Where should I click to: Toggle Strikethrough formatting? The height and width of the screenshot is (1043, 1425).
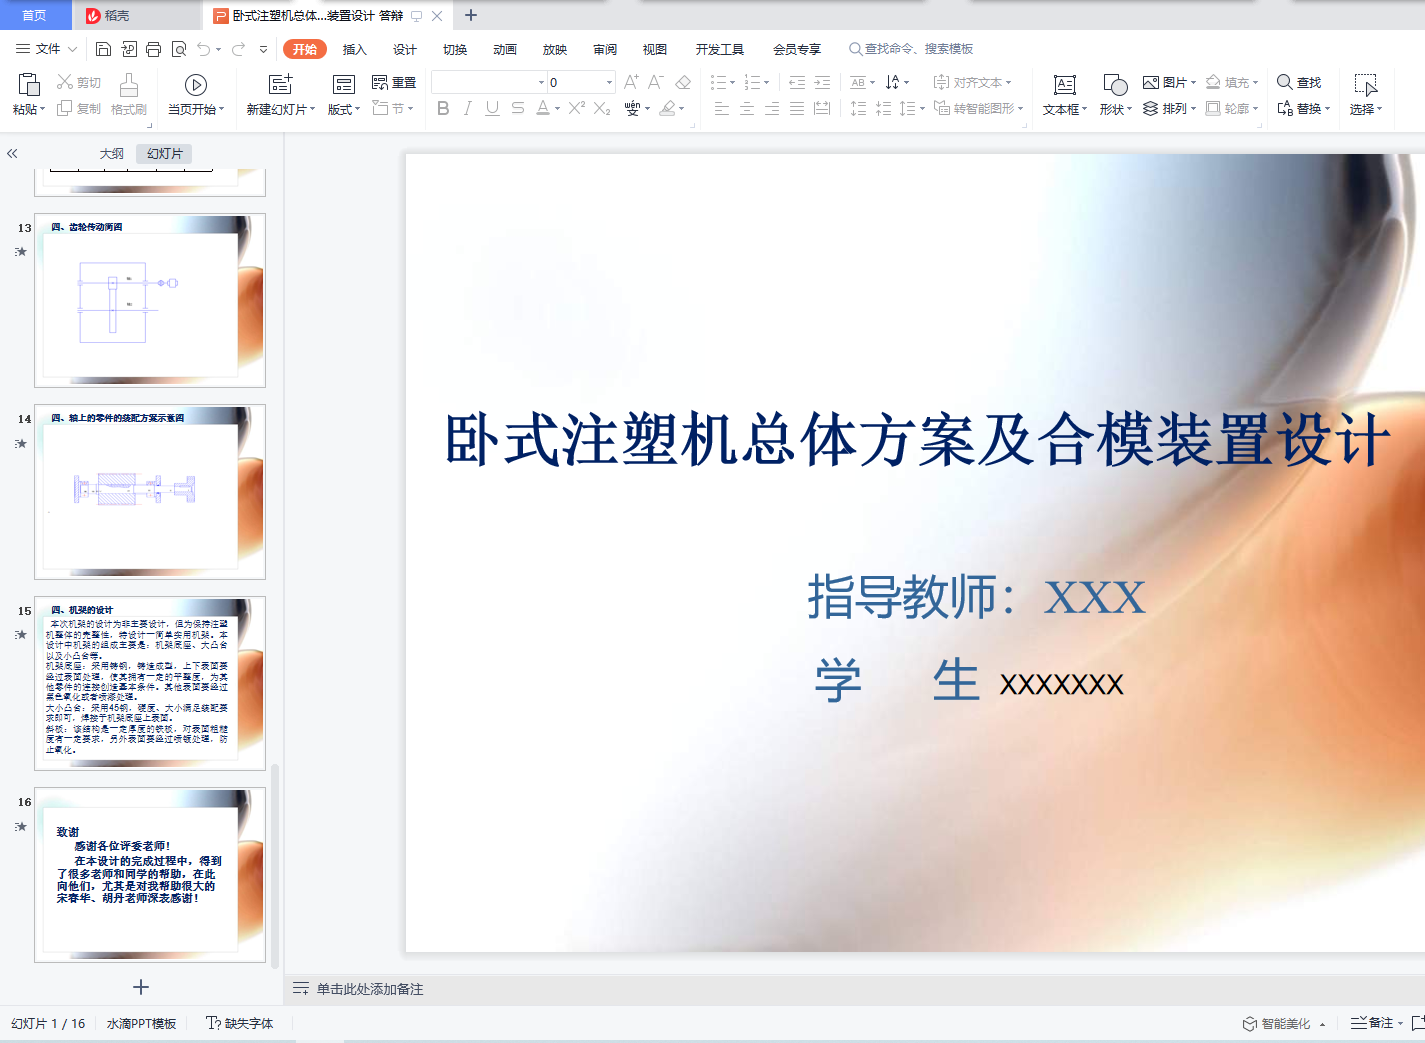517,108
